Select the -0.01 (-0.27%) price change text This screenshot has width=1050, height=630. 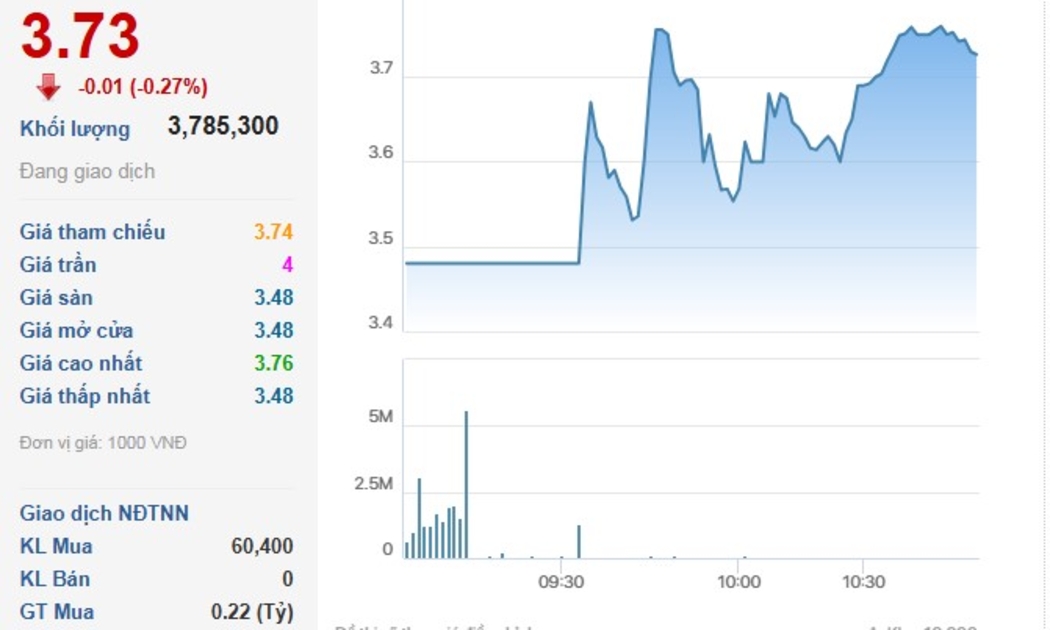click(143, 87)
